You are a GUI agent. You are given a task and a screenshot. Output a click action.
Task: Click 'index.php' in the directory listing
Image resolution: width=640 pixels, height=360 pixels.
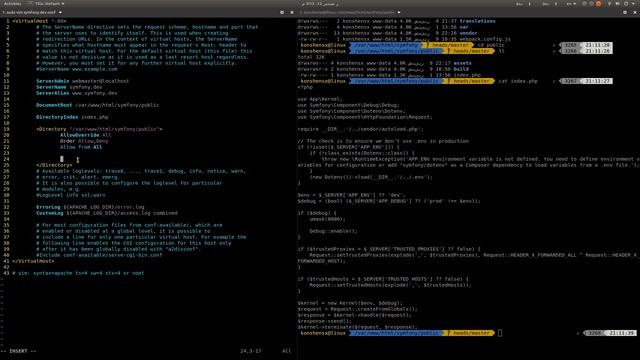pos(467,75)
